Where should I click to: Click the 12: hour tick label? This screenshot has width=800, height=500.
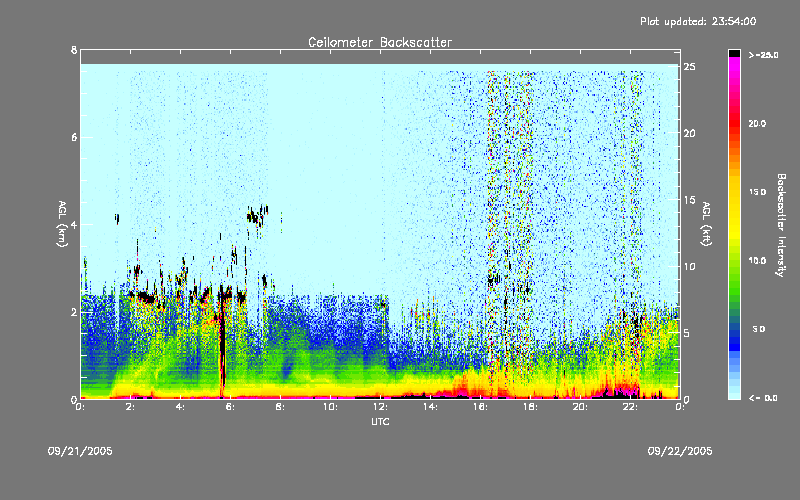(380, 407)
